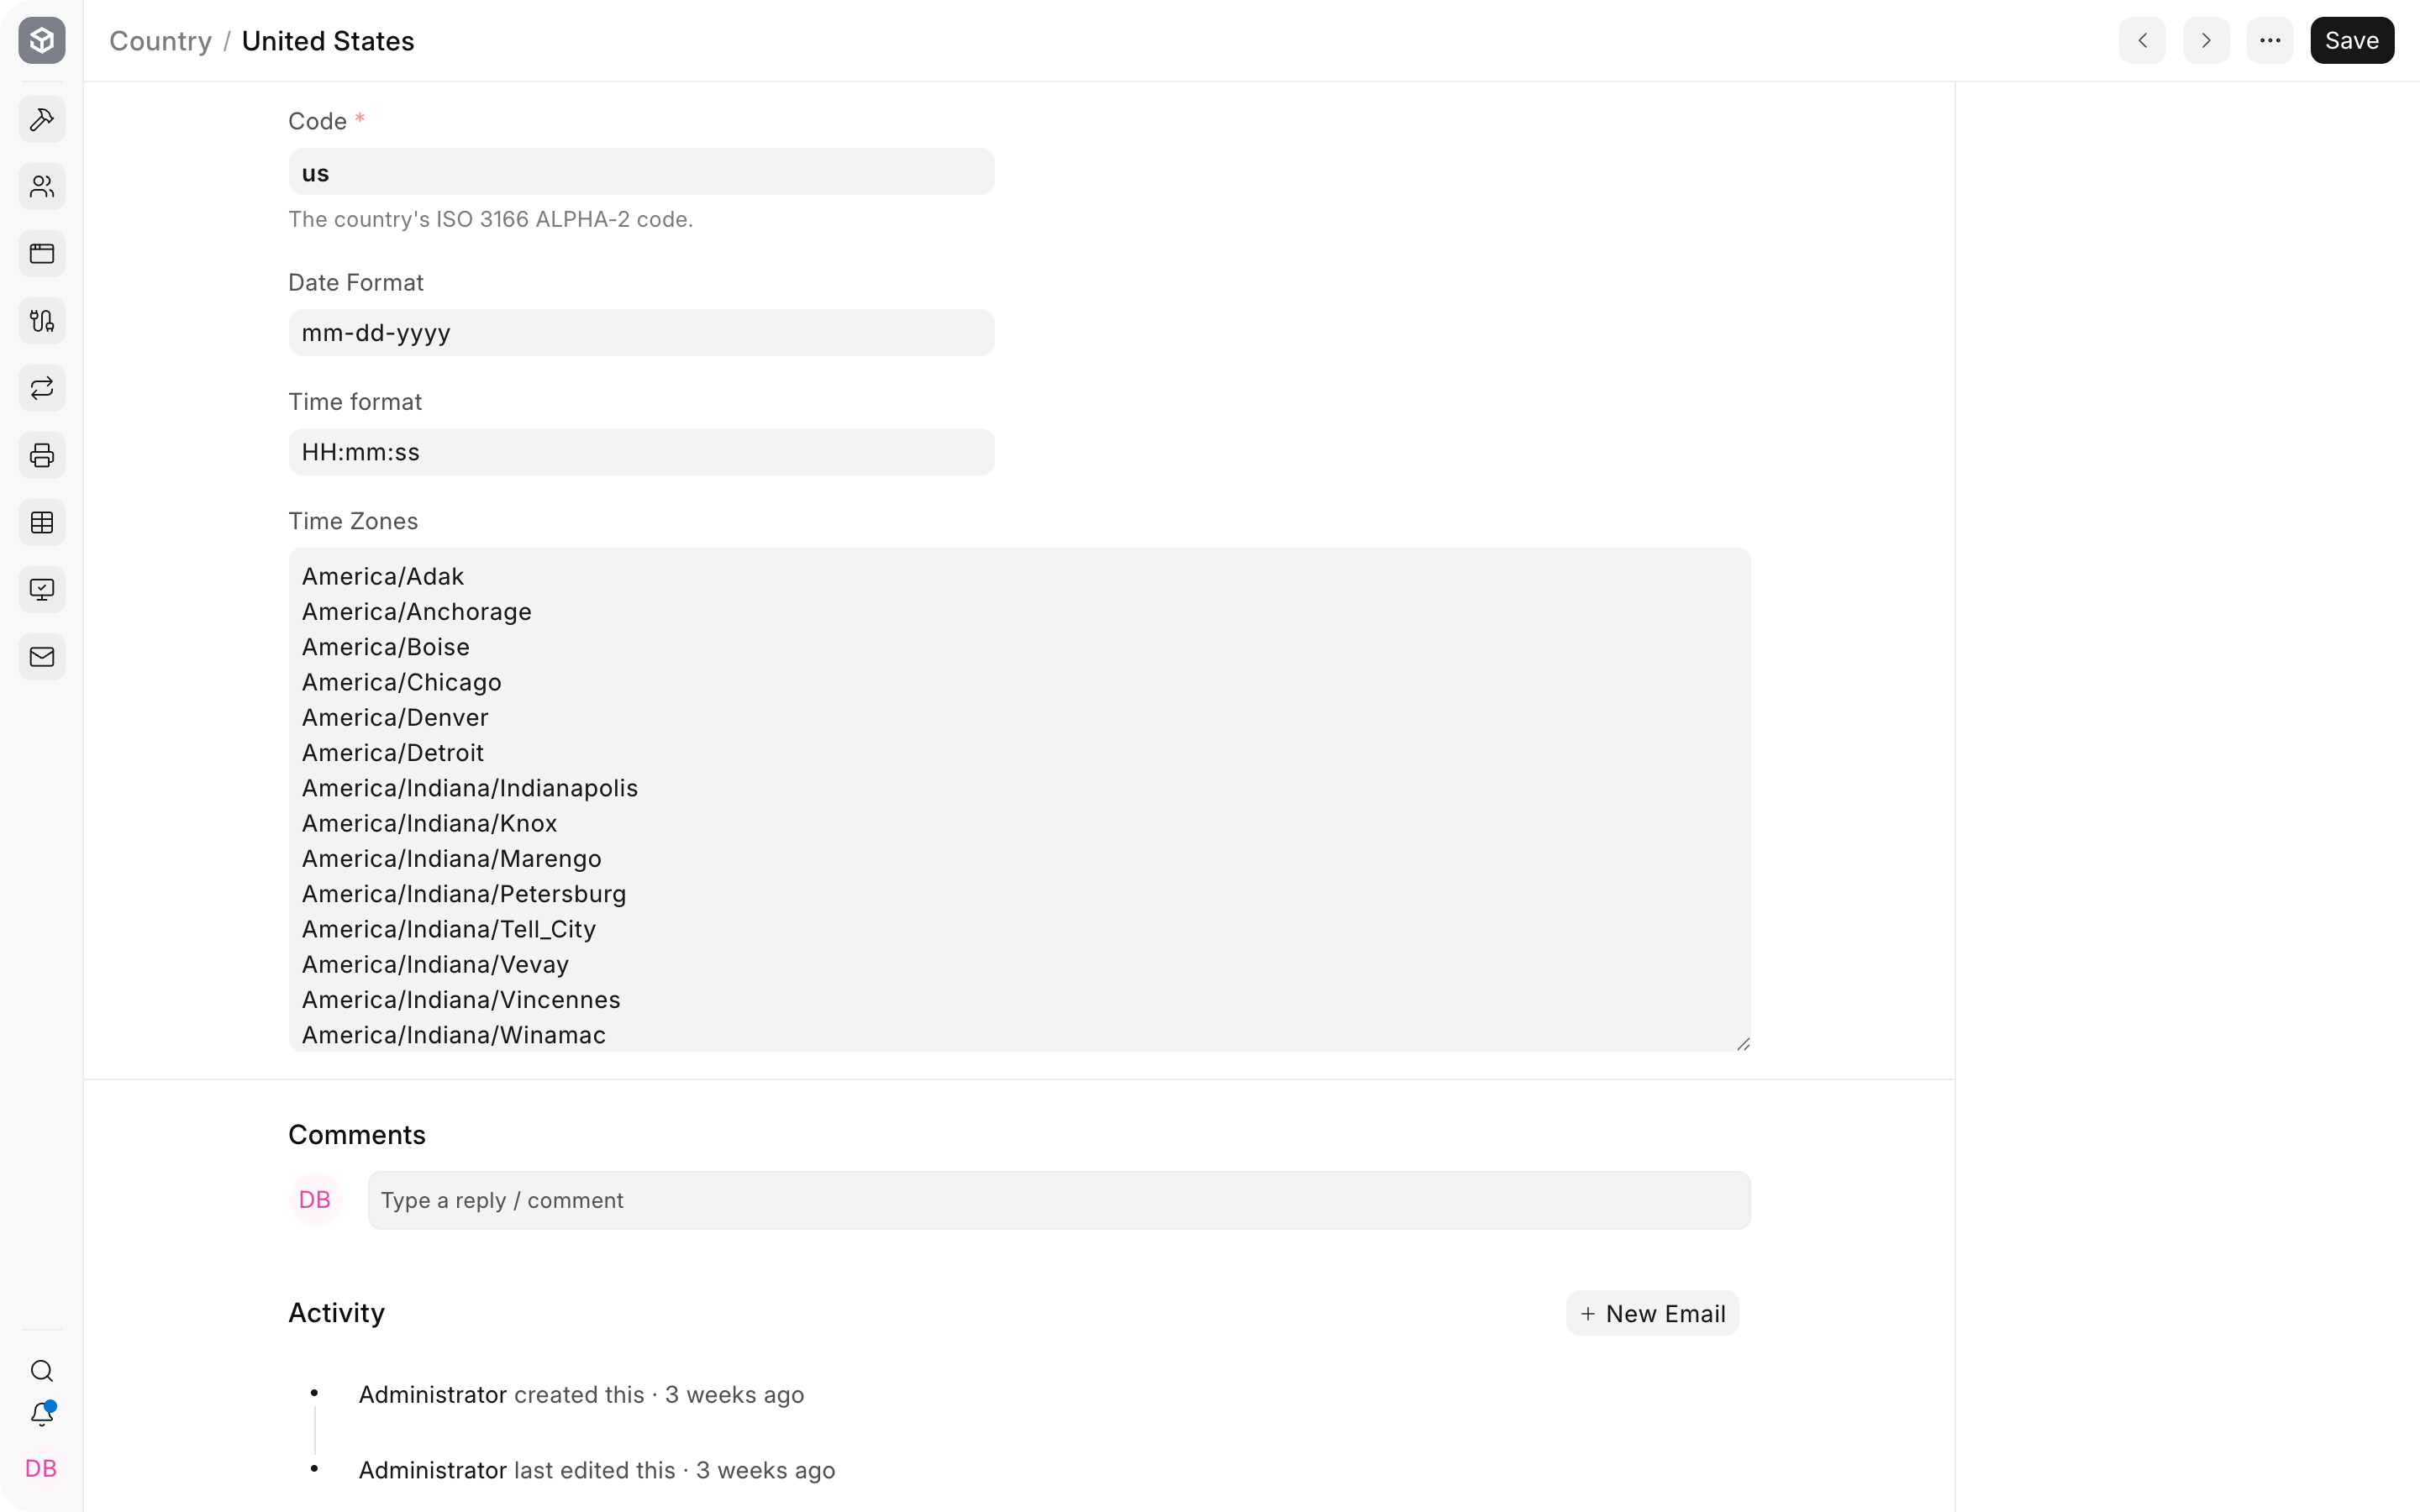Click into the Date Format field
Screen dimensions: 2420x1512
point(641,333)
